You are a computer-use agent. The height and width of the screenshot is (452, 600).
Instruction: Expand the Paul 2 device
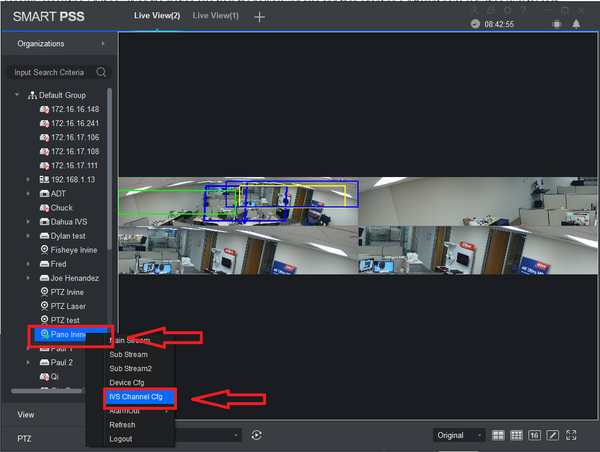(28, 362)
